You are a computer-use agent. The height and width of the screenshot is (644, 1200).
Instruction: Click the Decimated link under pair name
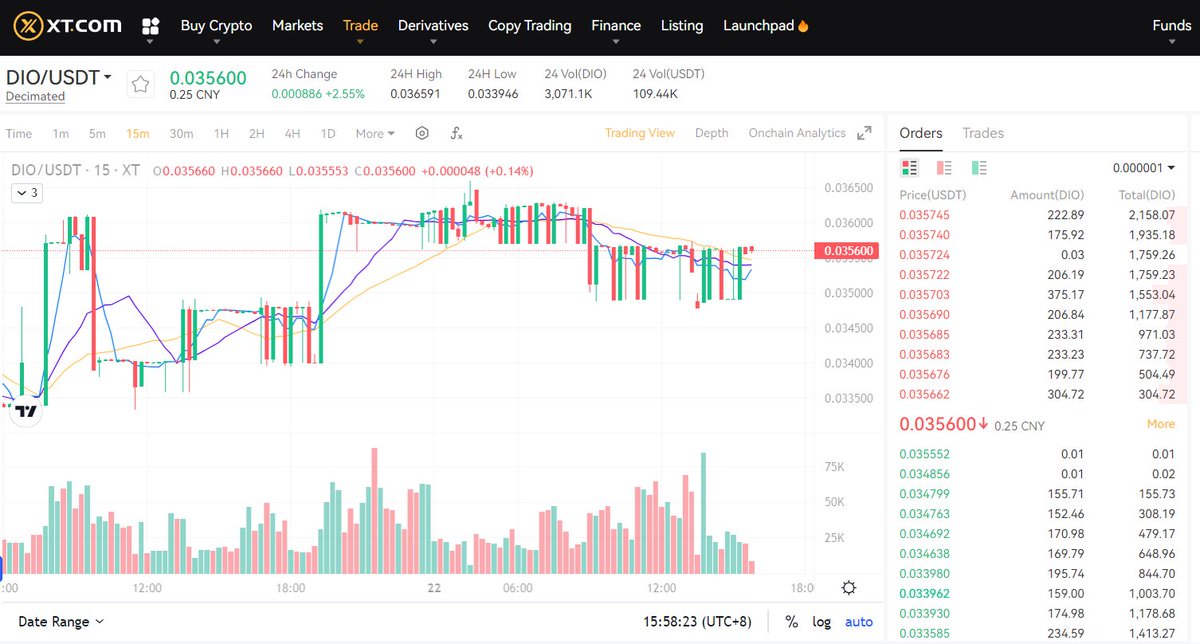(x=35, y=97)
